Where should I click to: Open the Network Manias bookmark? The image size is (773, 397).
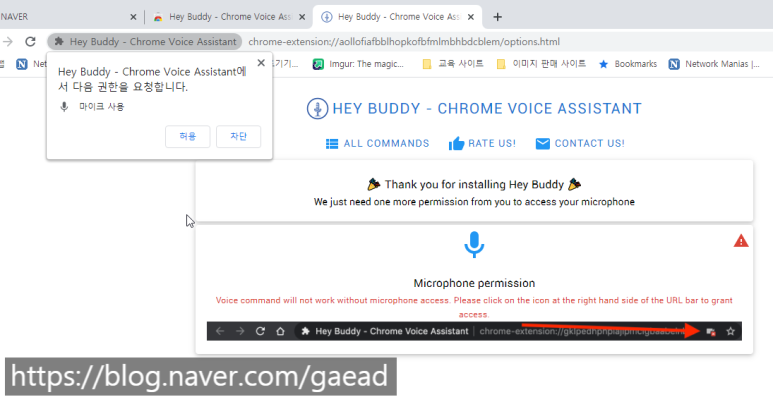(x=714, y=64)
